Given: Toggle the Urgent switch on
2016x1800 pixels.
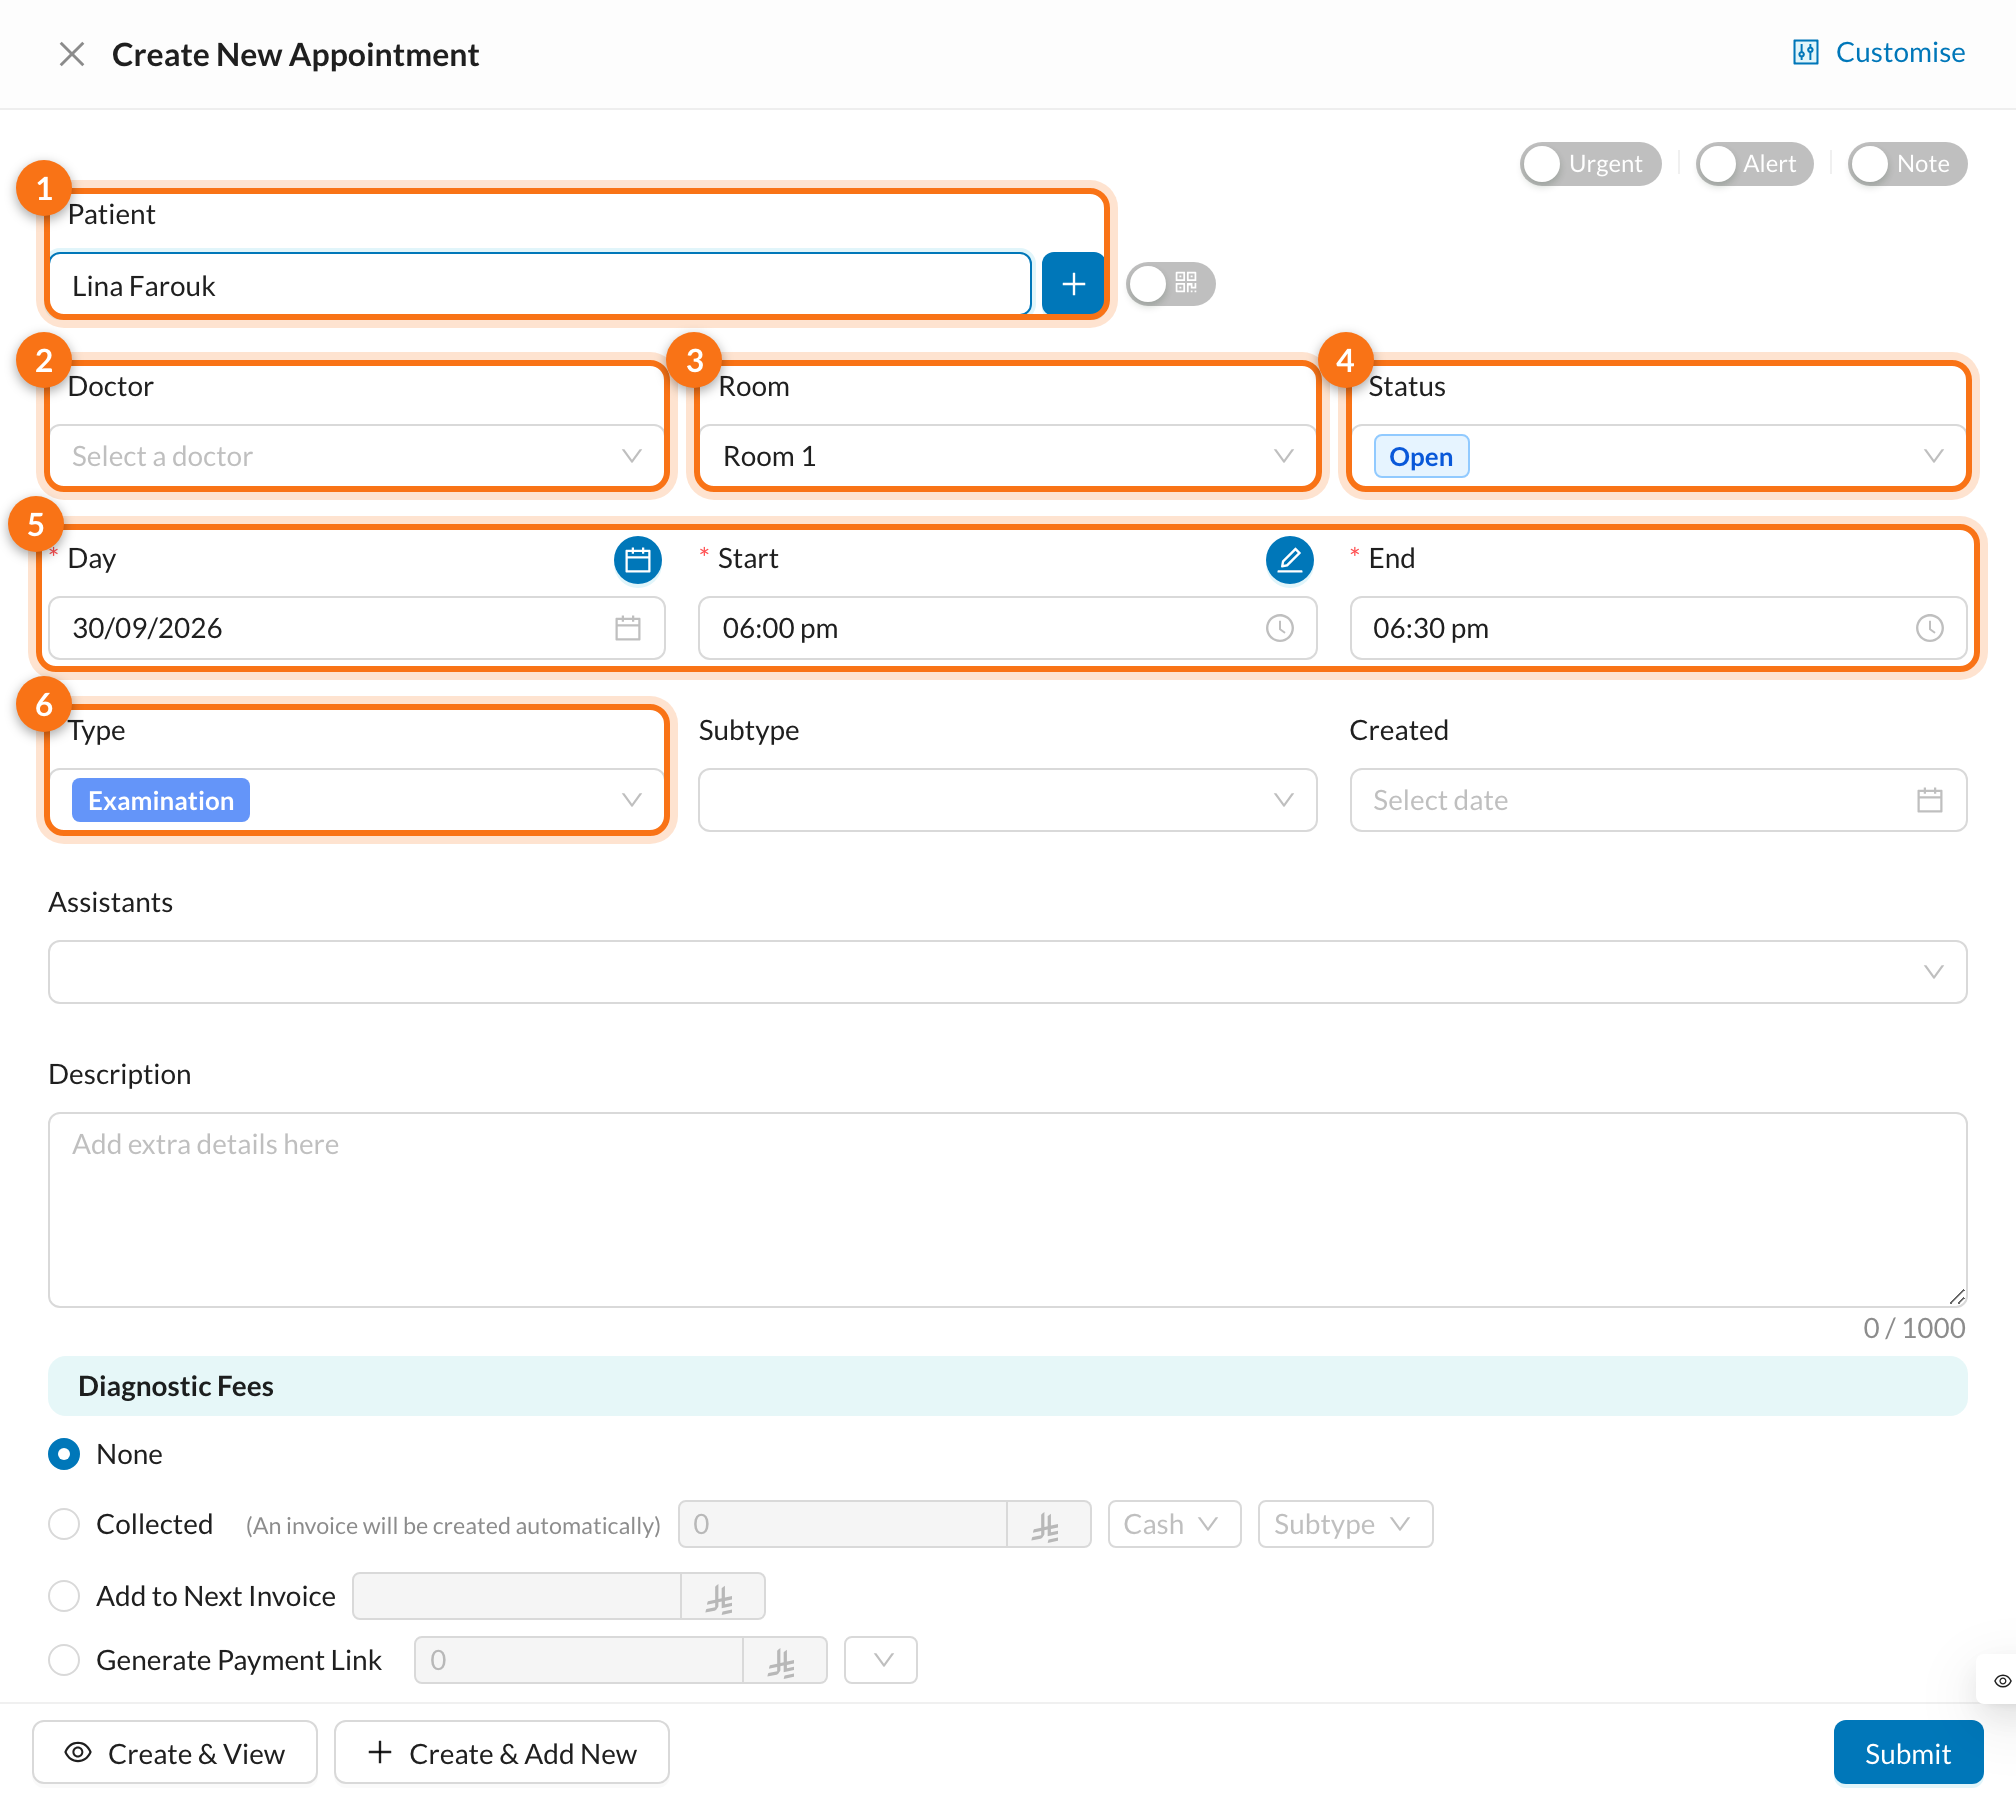Looking at the screenshot, I should point(1590,164).
